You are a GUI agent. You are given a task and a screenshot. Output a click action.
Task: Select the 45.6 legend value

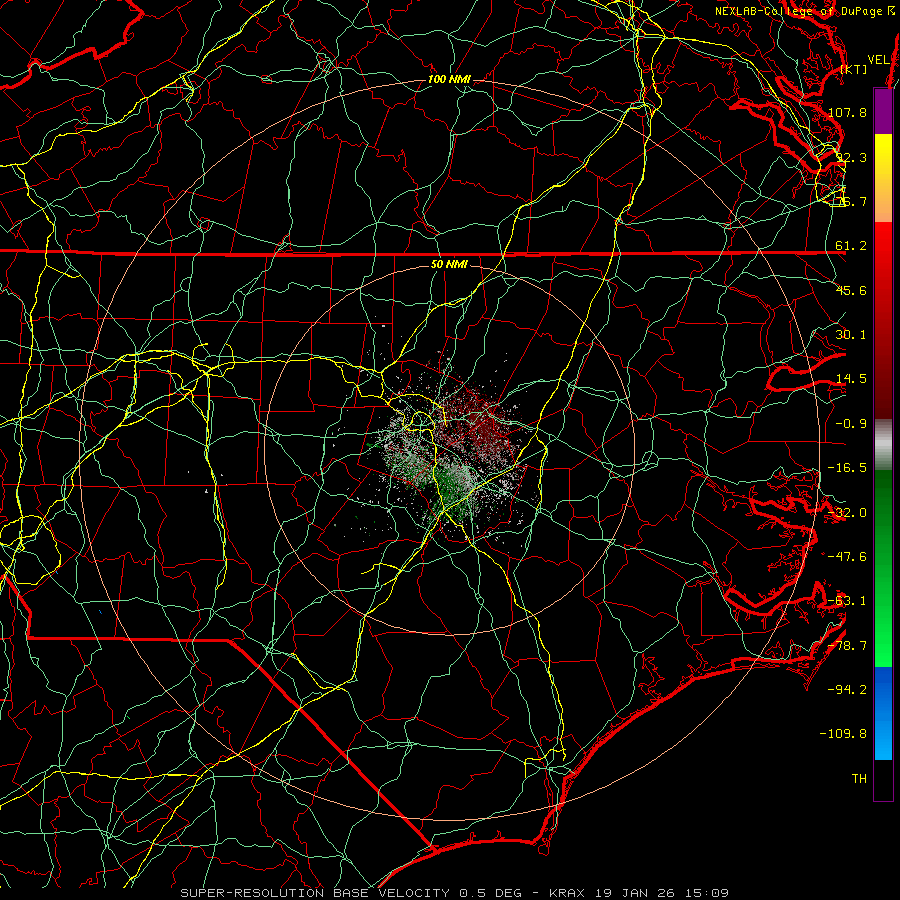pyautogui.click(x=851, y=290)
